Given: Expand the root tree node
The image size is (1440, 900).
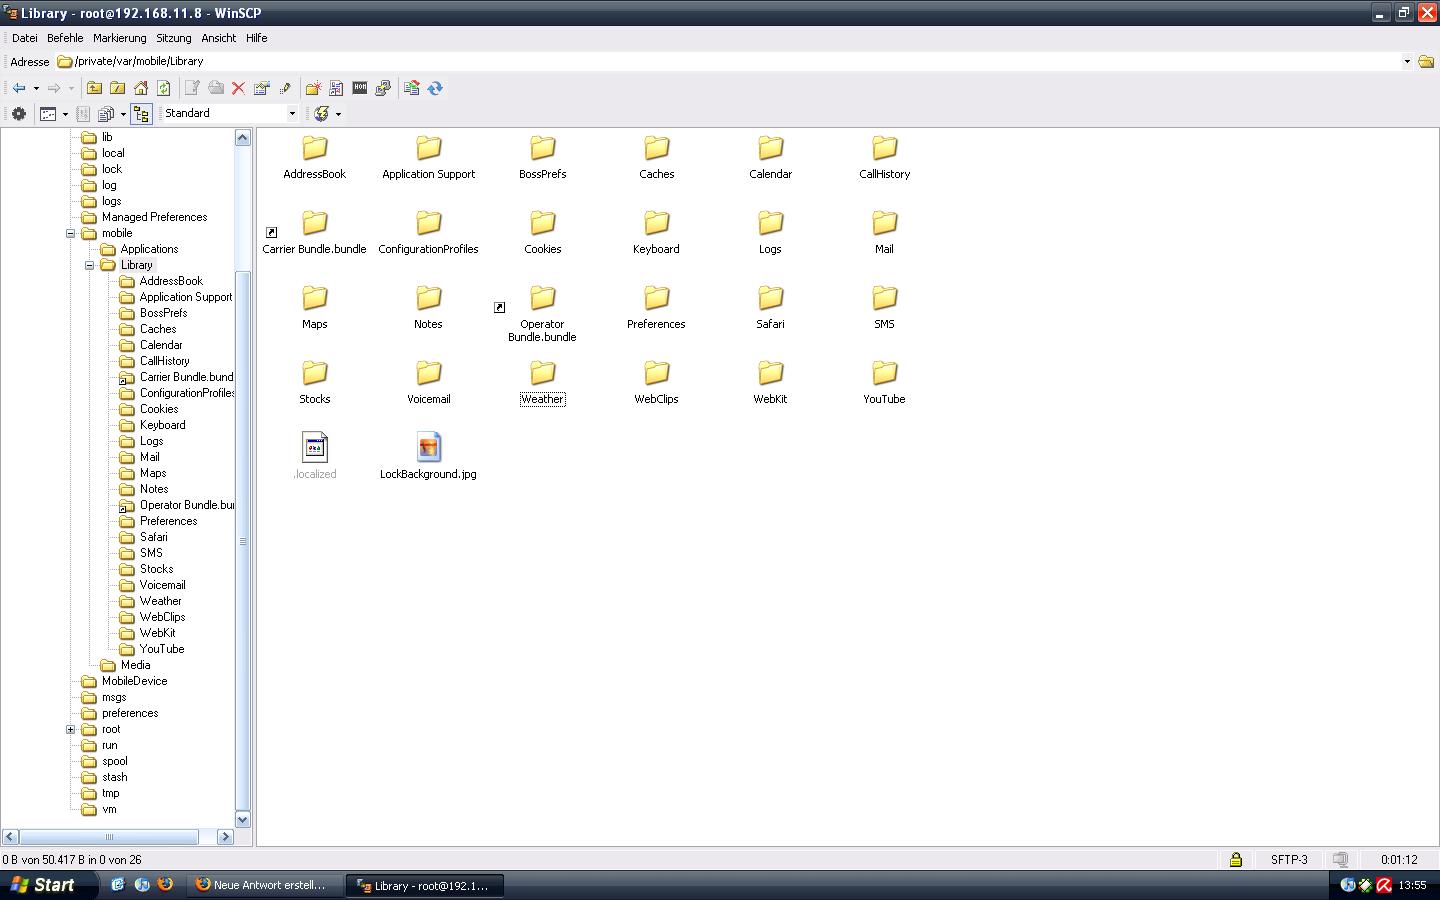Looking at the screenshot, I should (x=71, y=729).
